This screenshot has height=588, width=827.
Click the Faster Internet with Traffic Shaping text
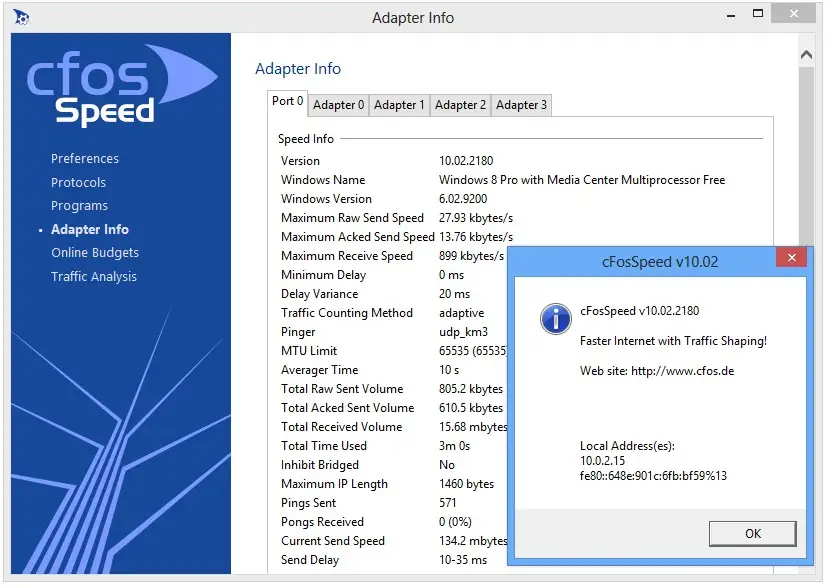(673, 341)
